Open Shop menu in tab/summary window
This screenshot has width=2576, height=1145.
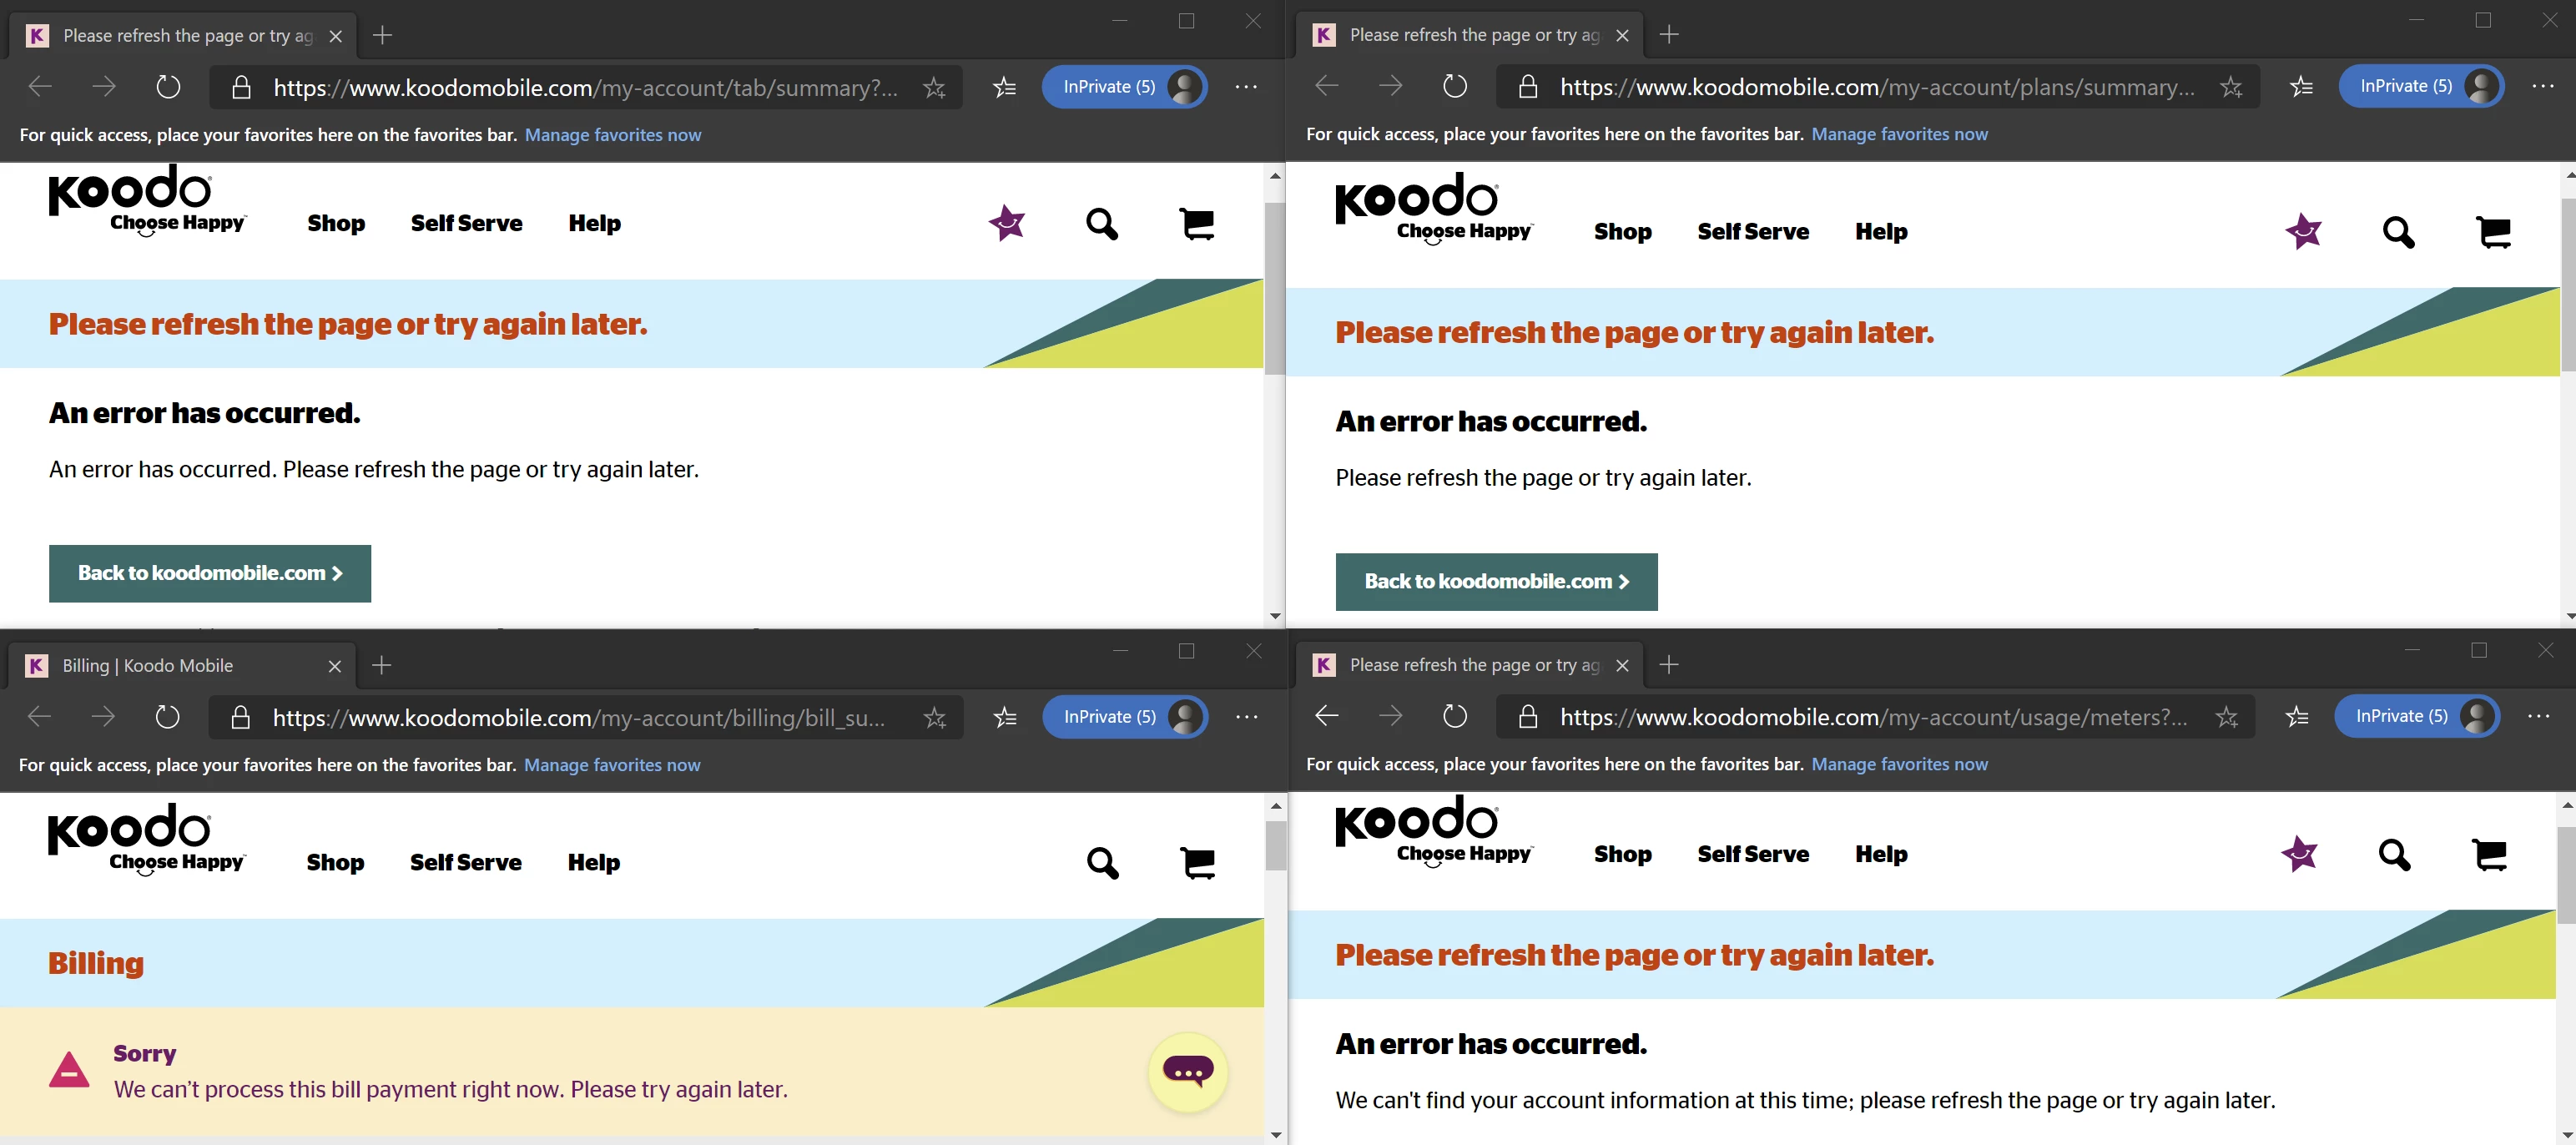[x=336, y=223]
